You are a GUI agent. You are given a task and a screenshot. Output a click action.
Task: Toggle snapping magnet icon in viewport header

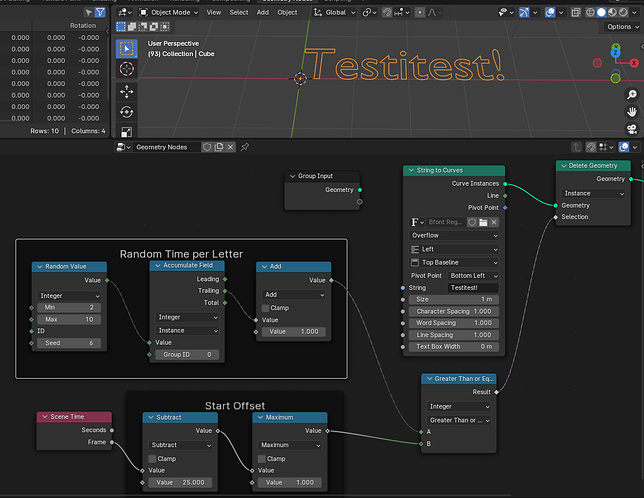tap(387, 13)
